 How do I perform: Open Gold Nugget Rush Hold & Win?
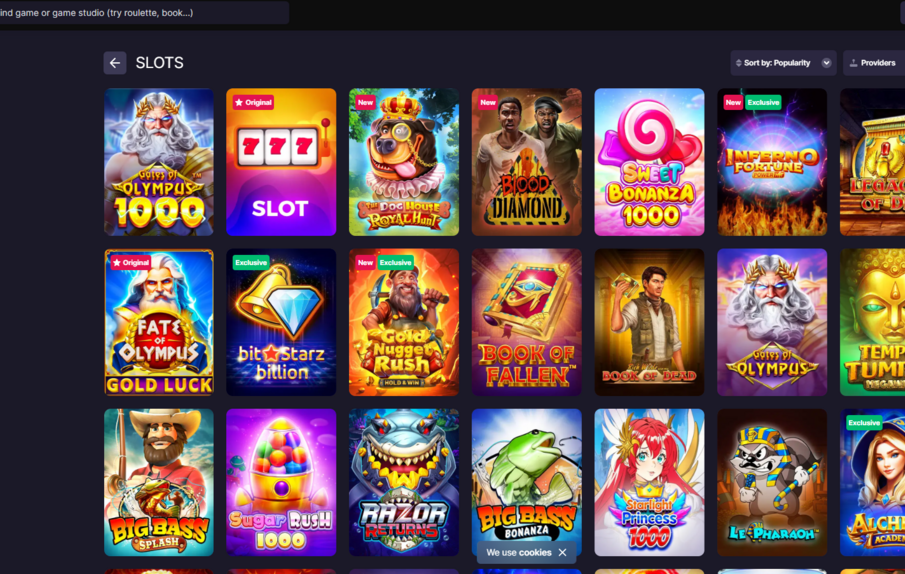[x=404, y=322]
